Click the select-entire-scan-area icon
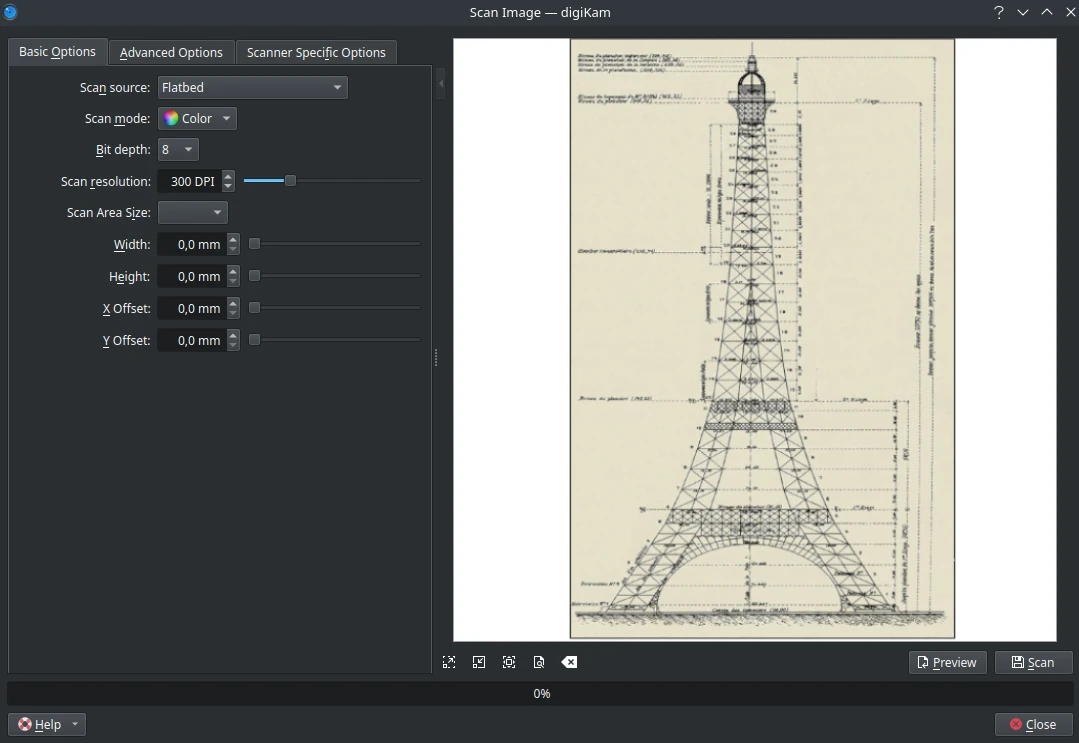1079x743 pixels. pos(509,662)
